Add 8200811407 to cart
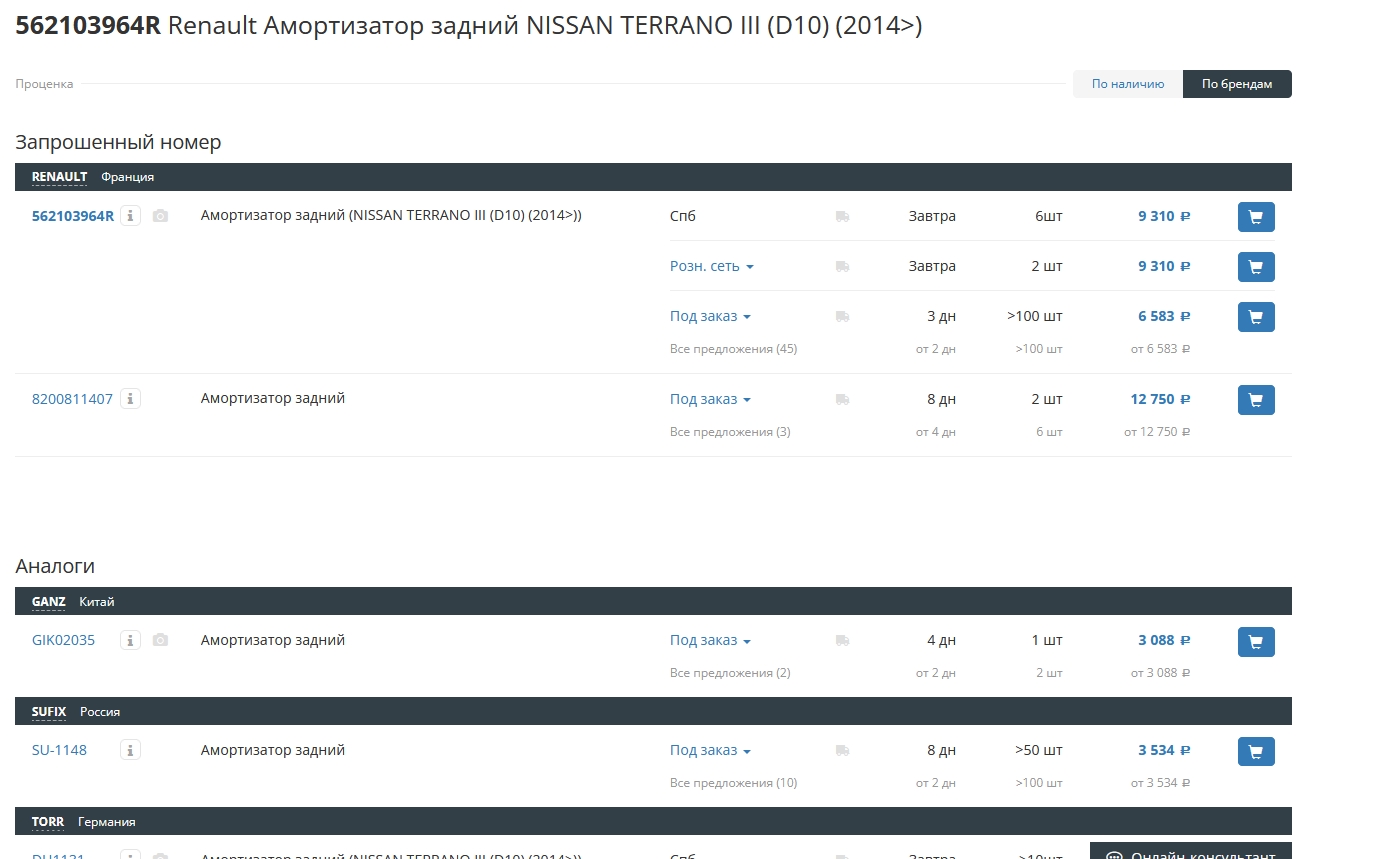This screenshot has width=1373, height=859. [x=1256, y=400]
